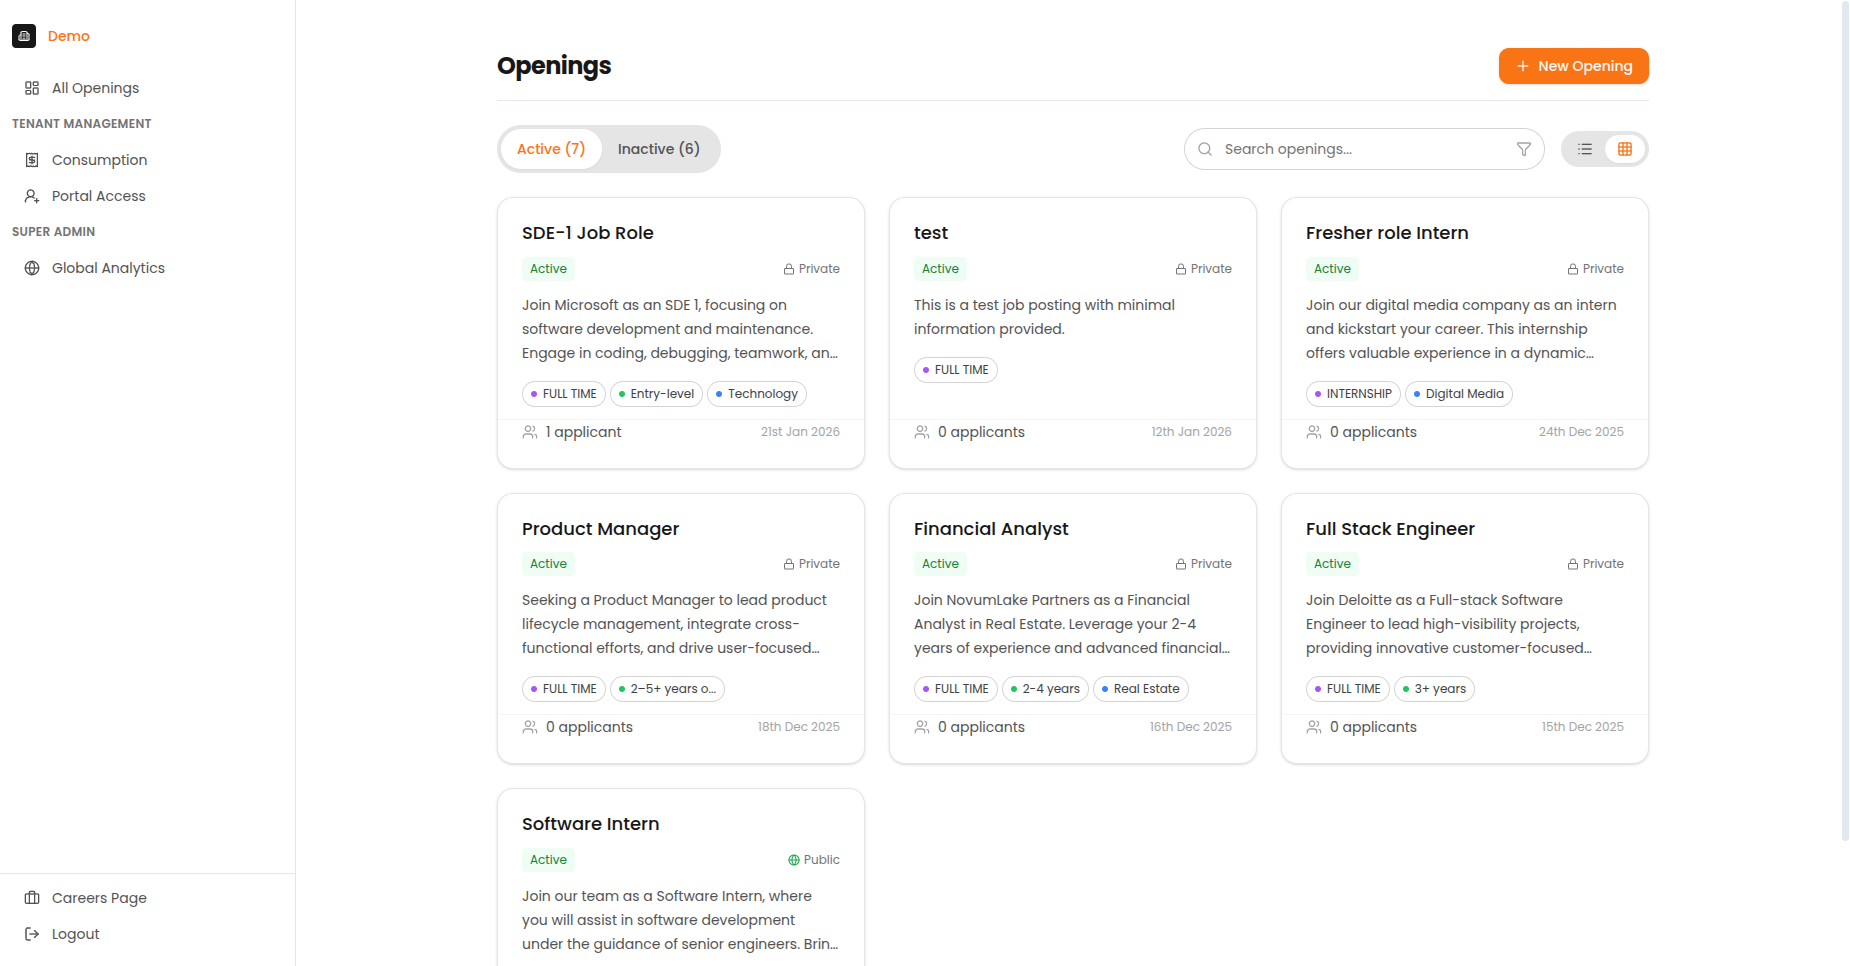Switch openings to list view
This screenshot has width=1850, height=966.
coord(1585,148)
